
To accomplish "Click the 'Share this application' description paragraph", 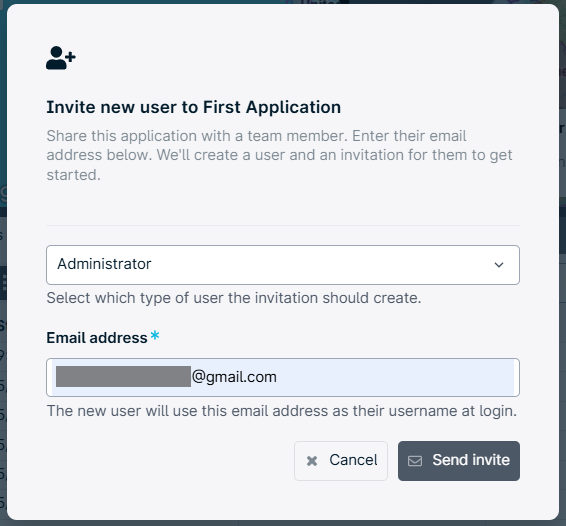I will click(279, 155).
